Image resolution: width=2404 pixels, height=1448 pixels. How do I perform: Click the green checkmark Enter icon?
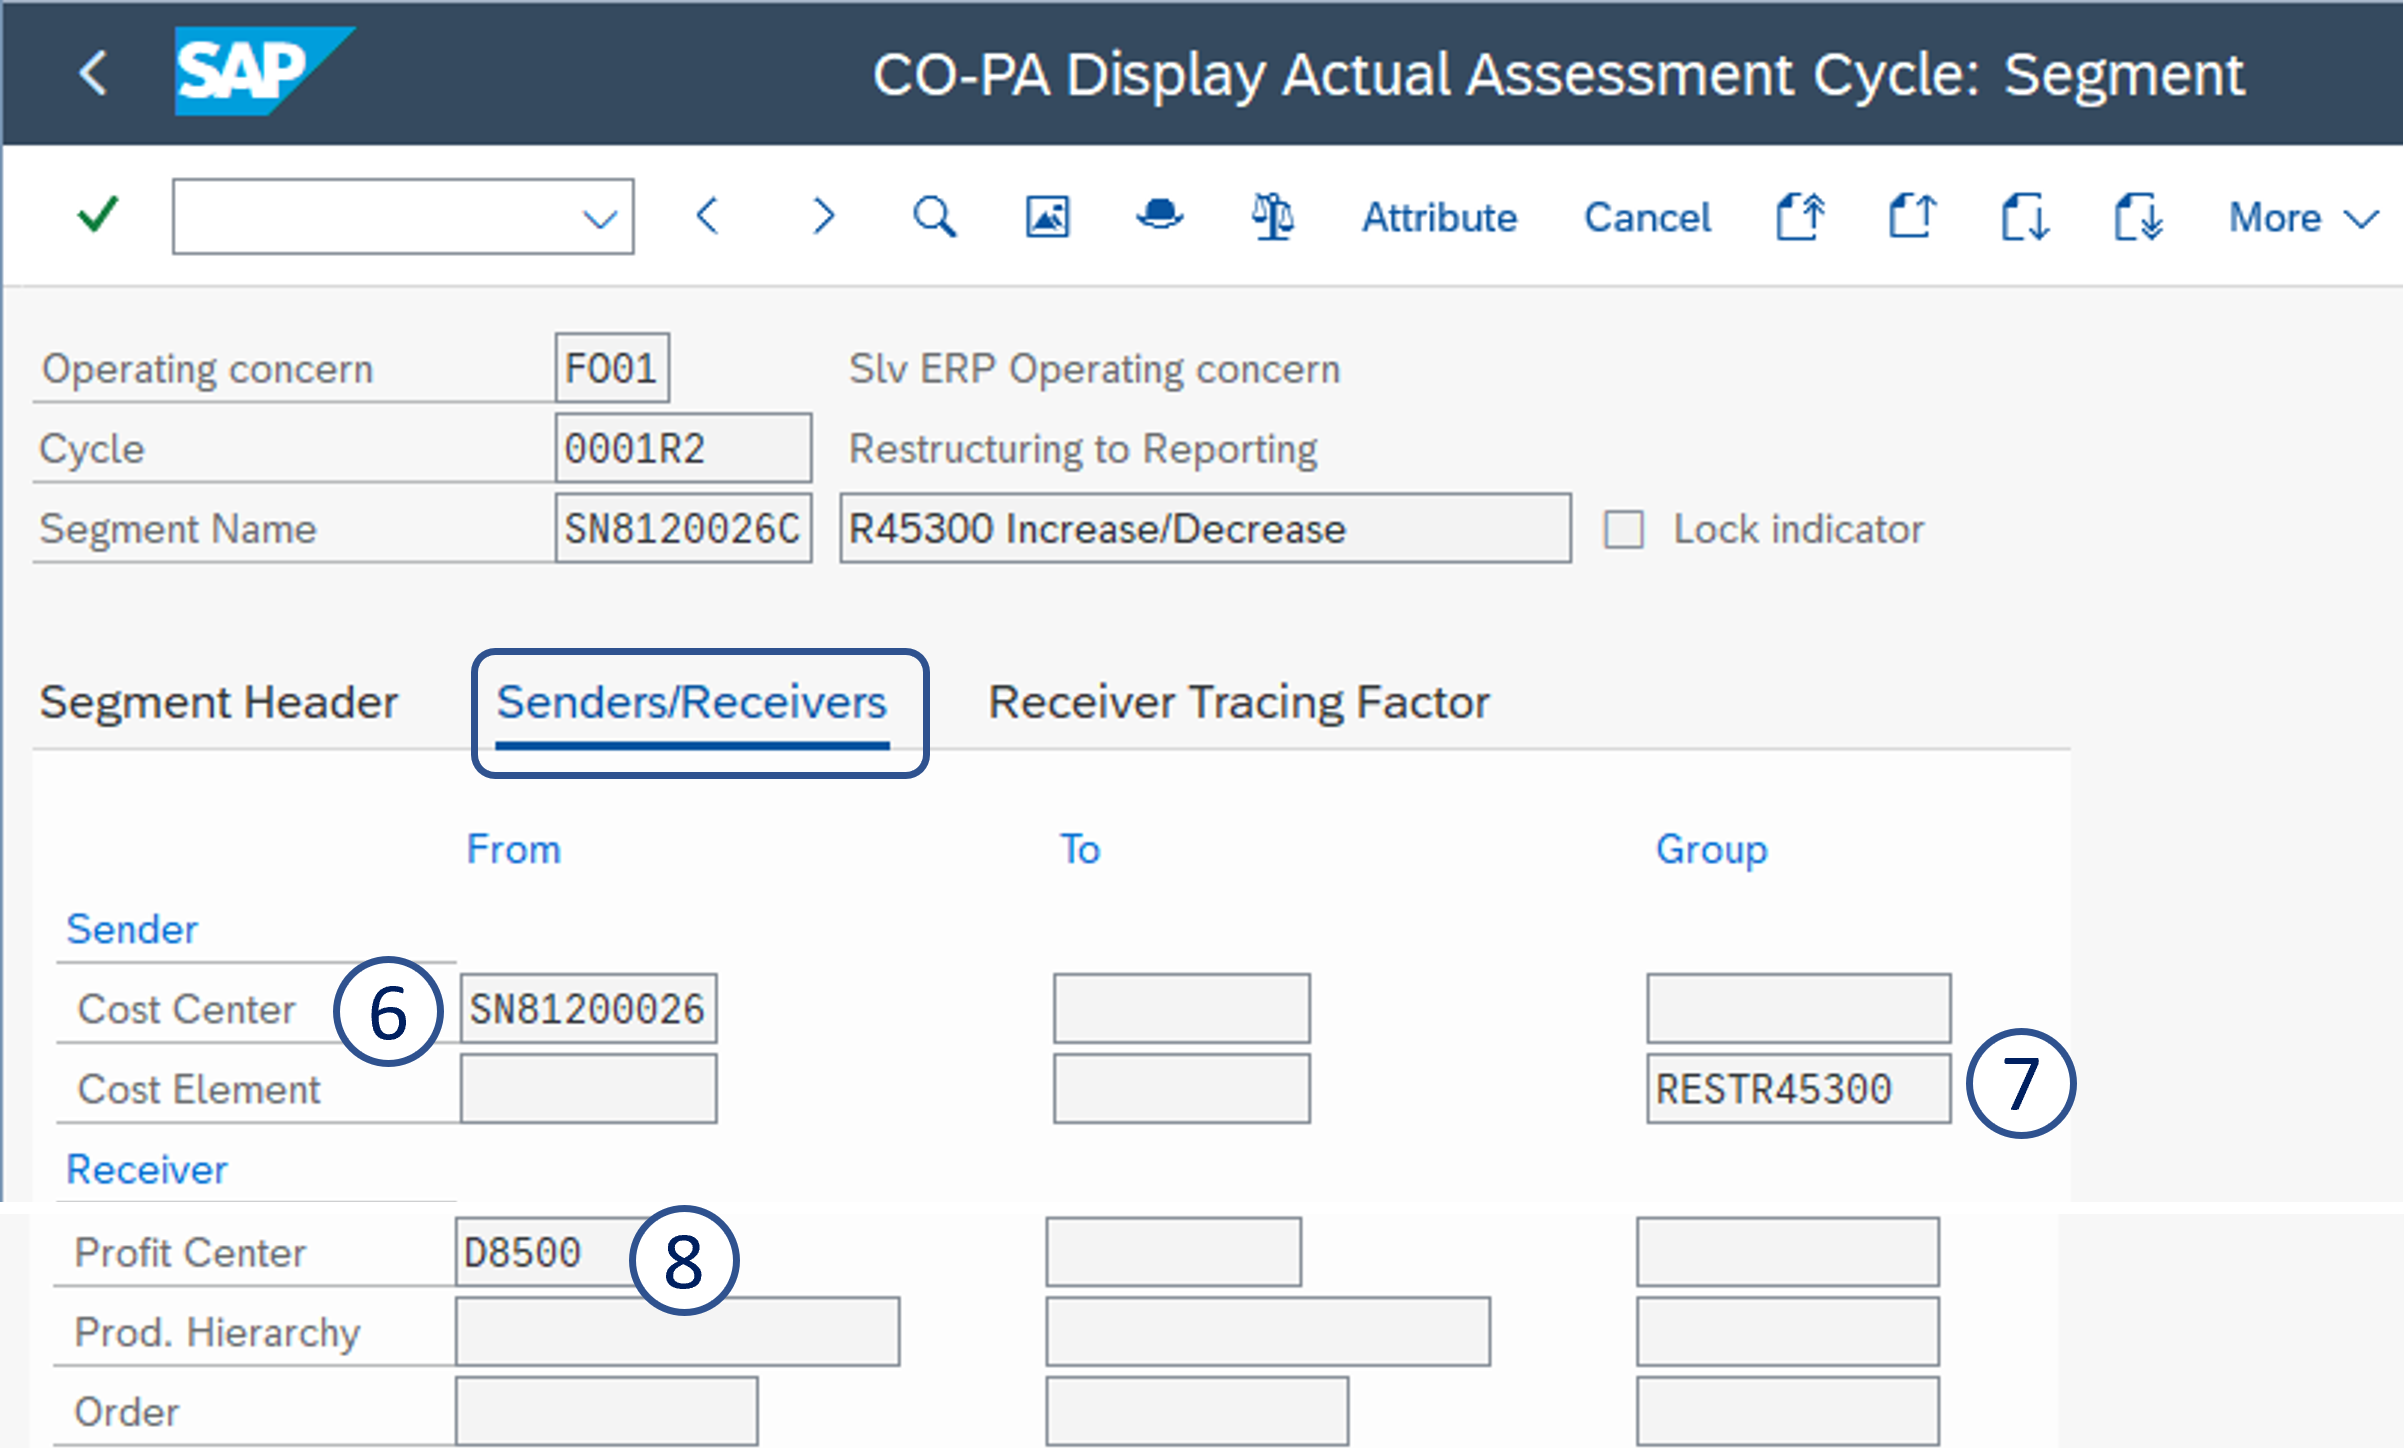98,215
